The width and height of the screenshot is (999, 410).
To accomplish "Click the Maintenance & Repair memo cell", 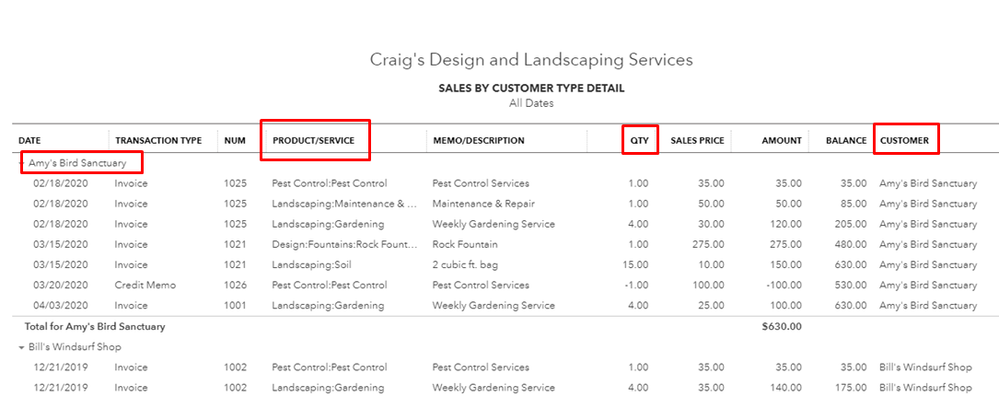I will click(x=484, y=204).
